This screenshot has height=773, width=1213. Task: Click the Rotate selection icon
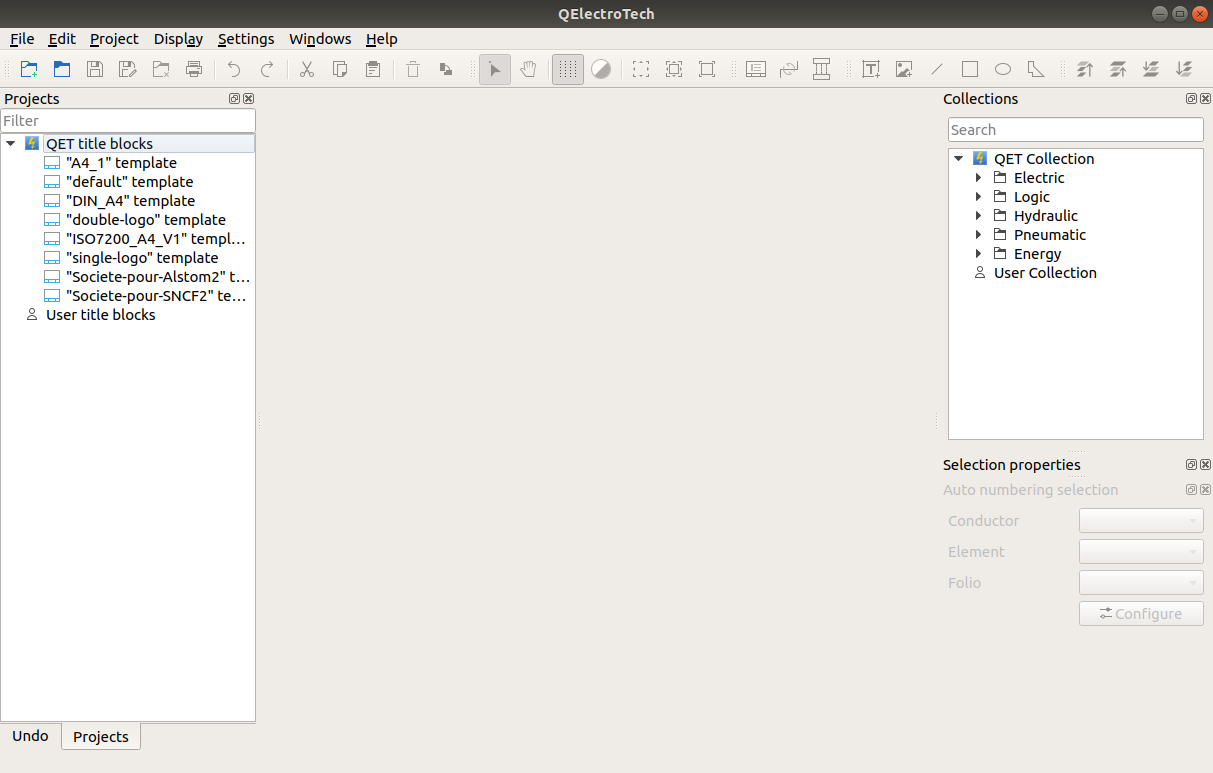(x=446, y=69)
